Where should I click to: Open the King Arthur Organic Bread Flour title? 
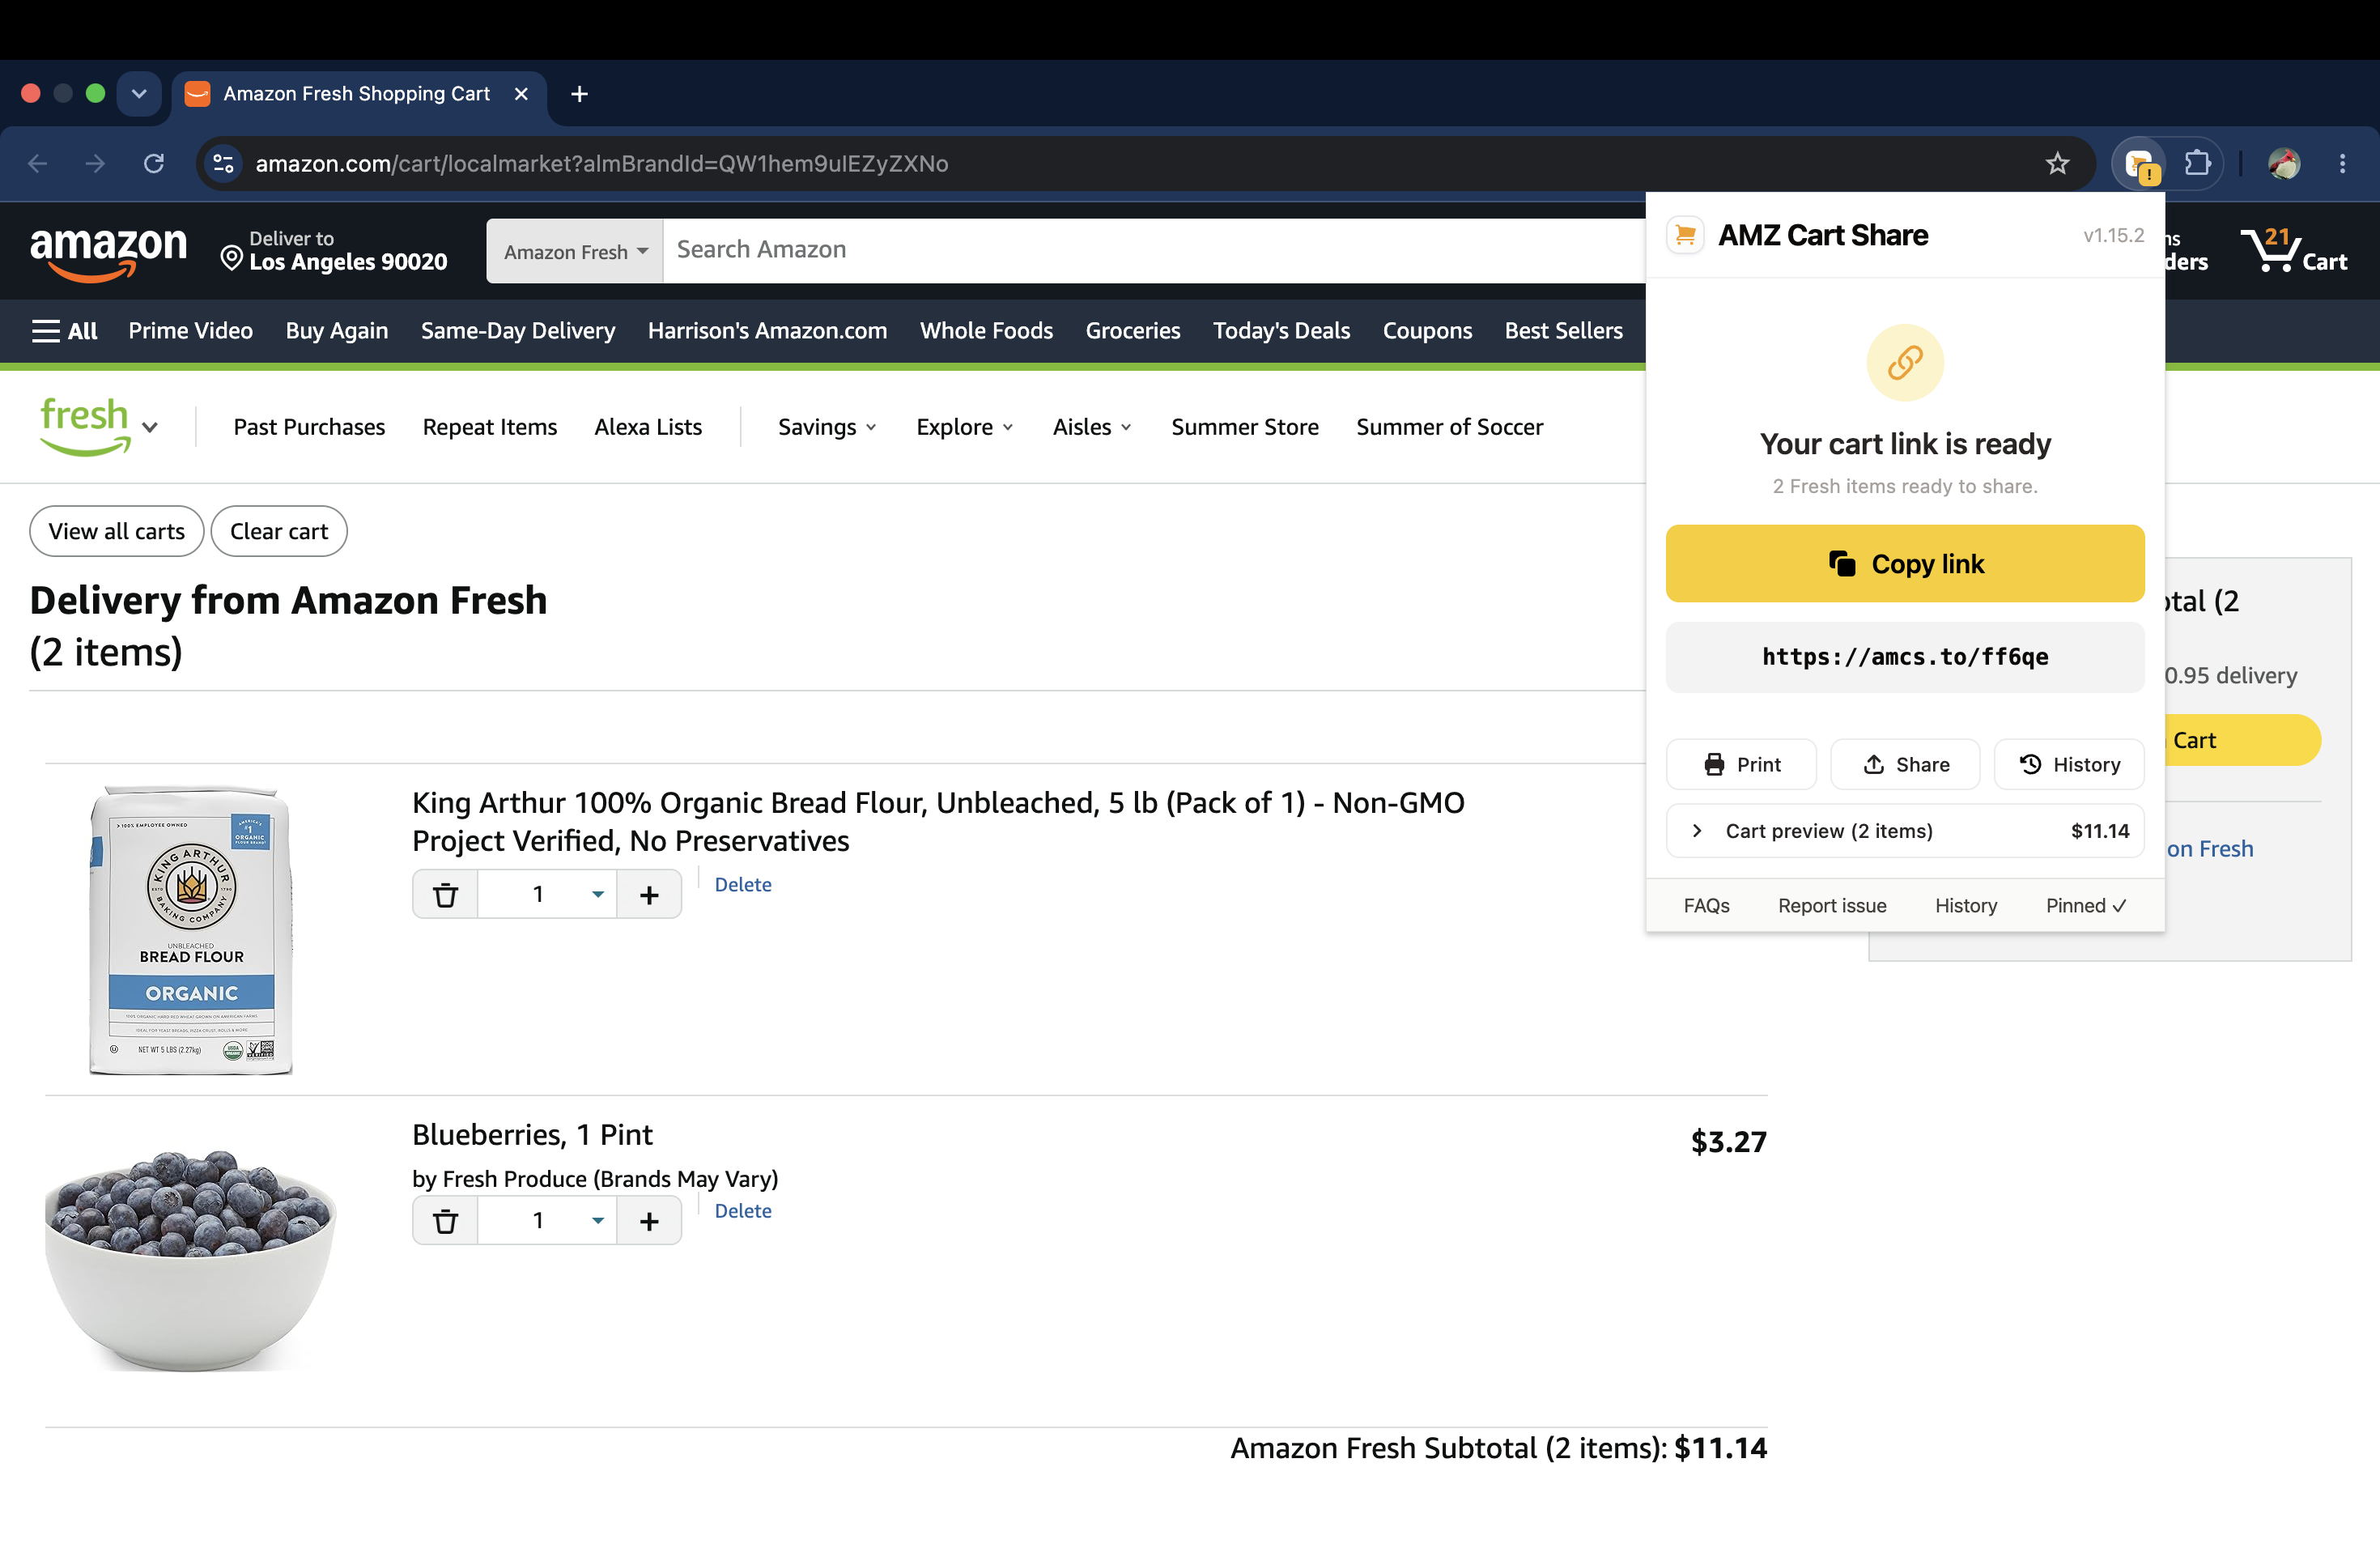point(938,821)
